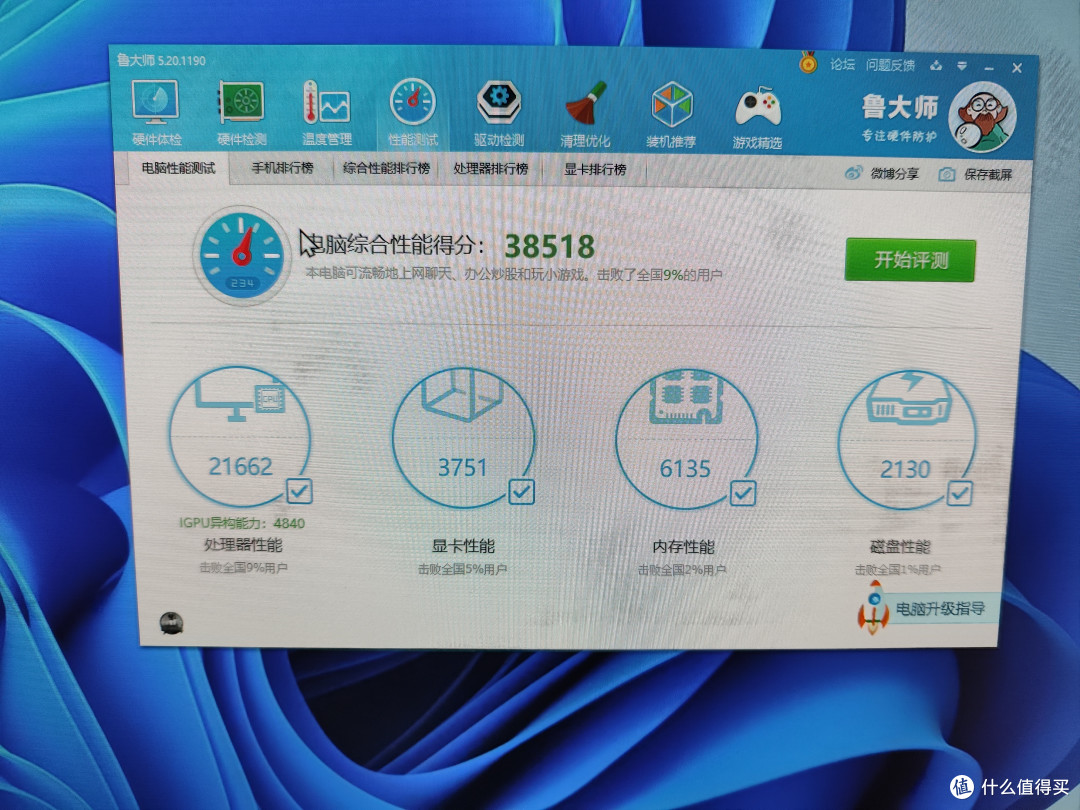Click the disk drive icon above 2130
This screenshot has height=810, width=1080.
coord(908,399)
